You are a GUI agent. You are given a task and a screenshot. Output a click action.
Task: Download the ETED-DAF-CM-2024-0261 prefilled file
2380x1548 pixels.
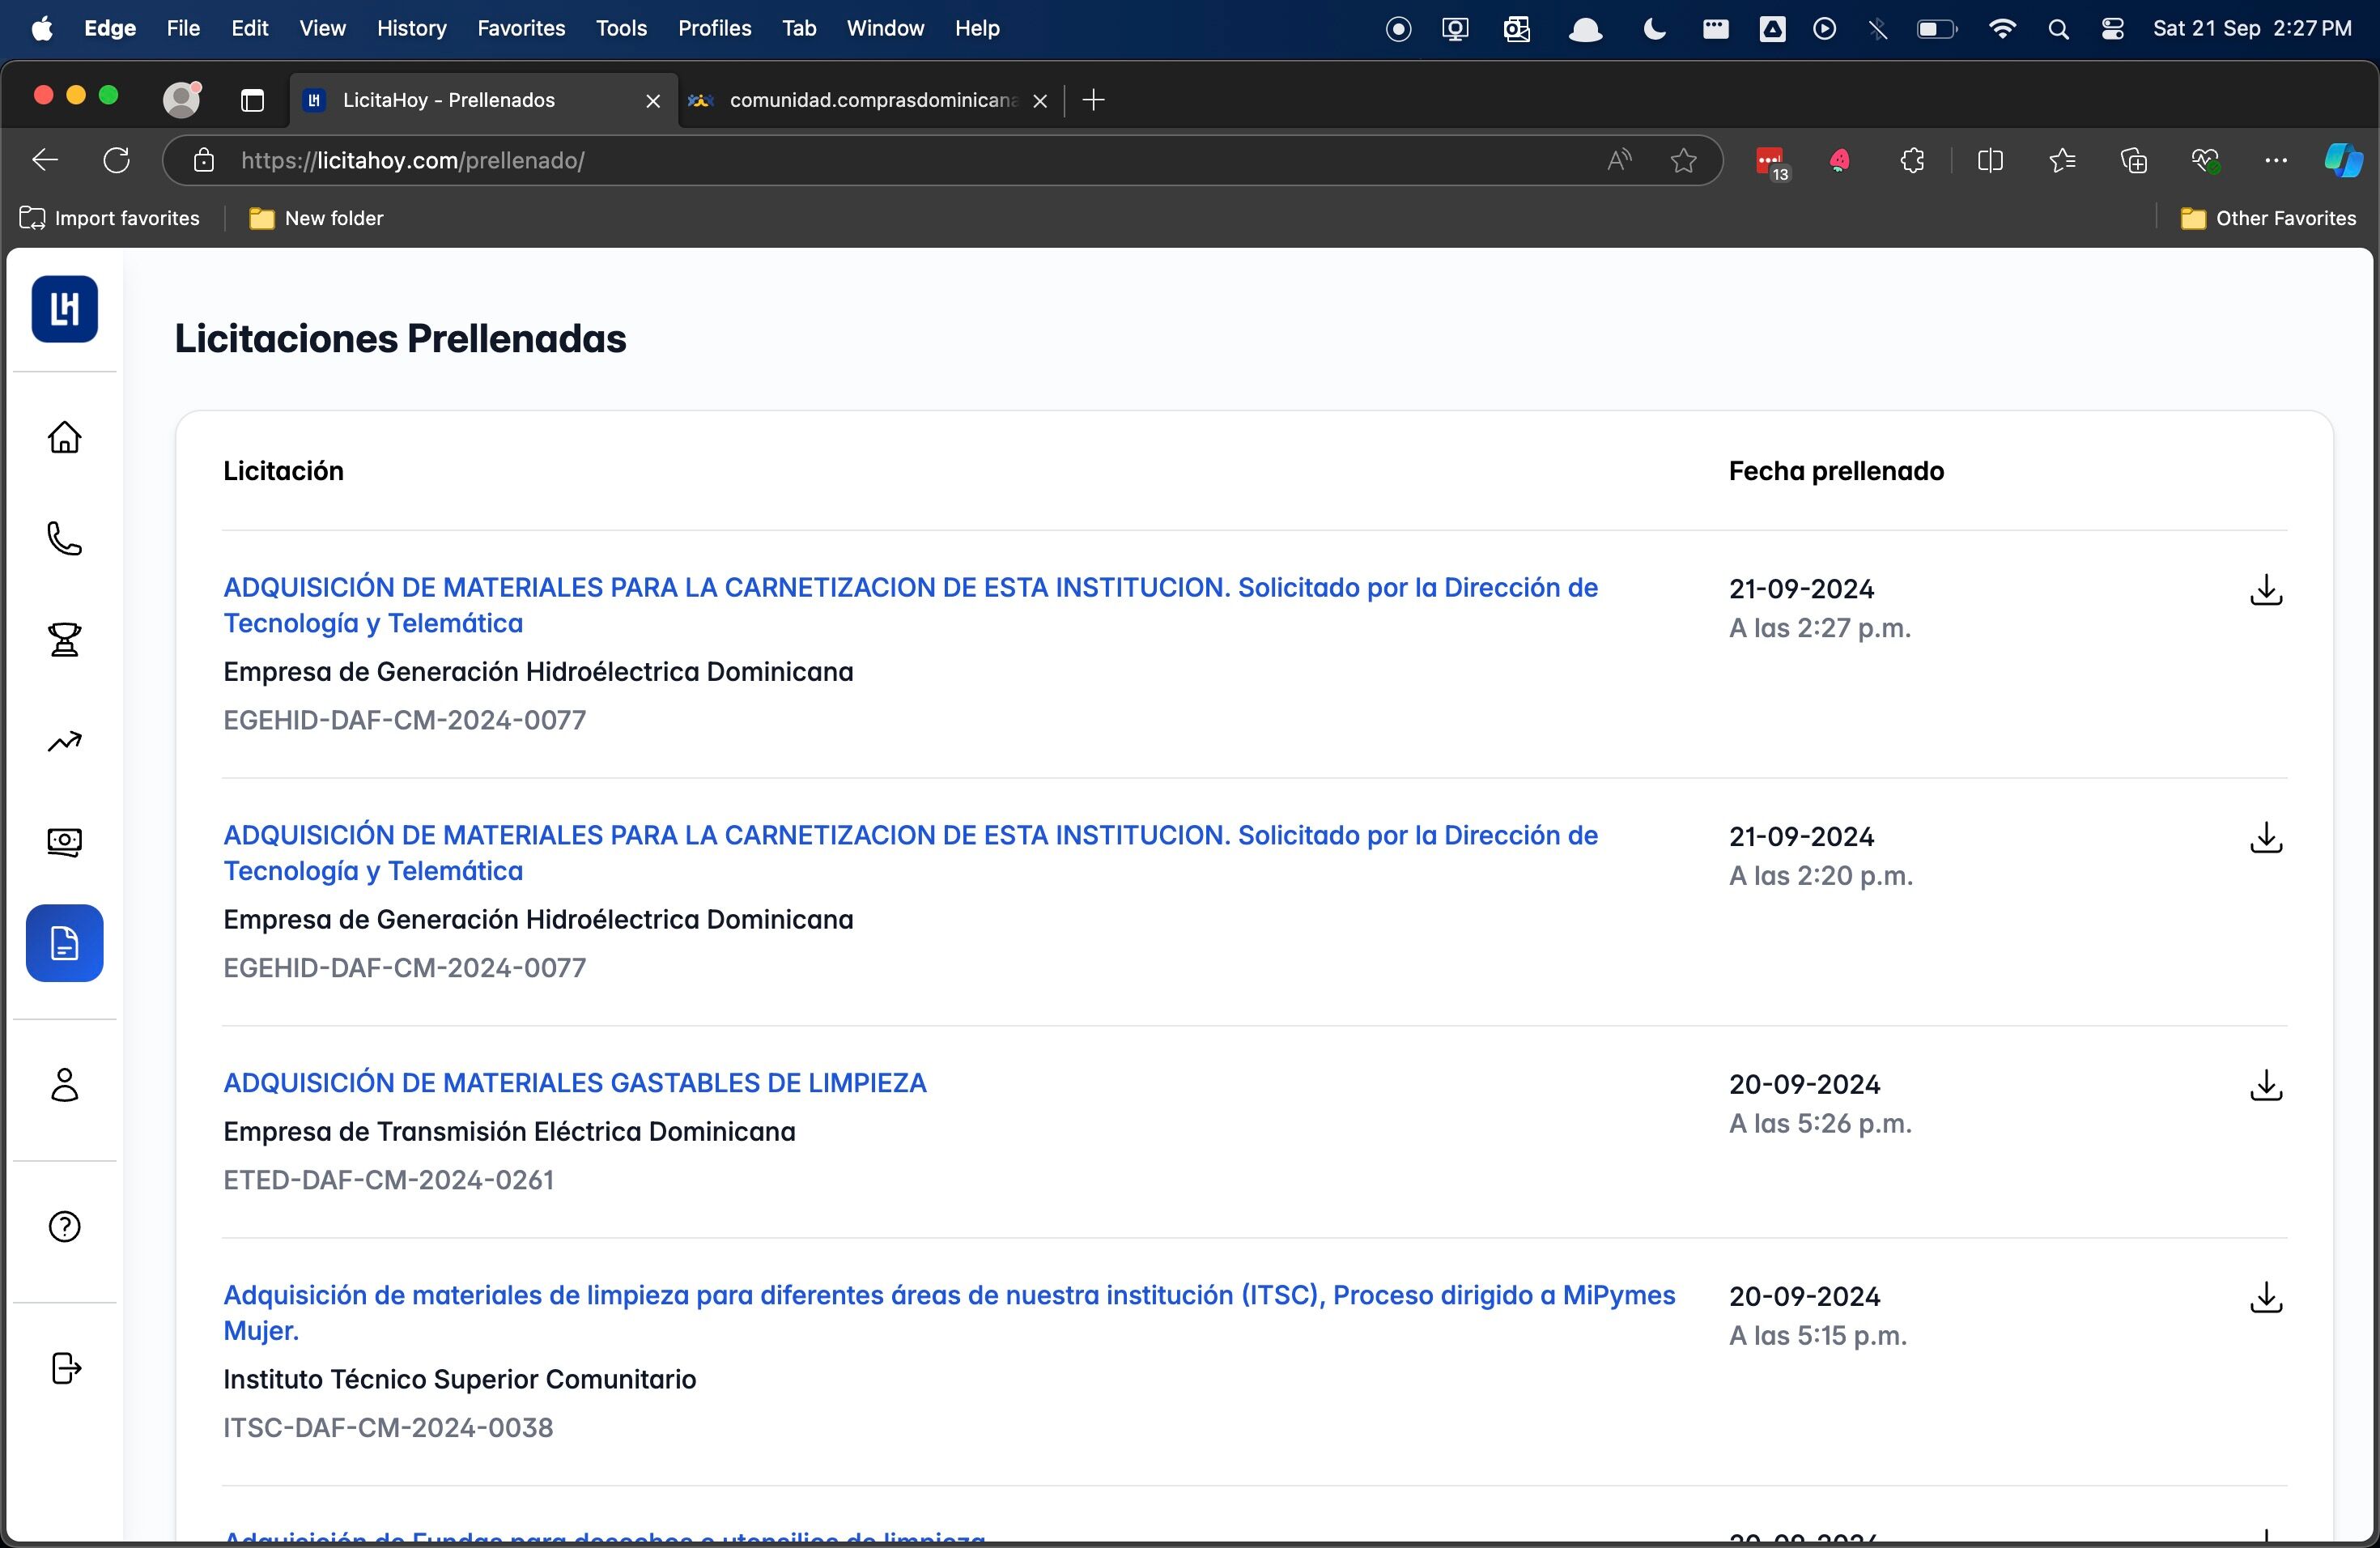[x=2266, y=1085]
